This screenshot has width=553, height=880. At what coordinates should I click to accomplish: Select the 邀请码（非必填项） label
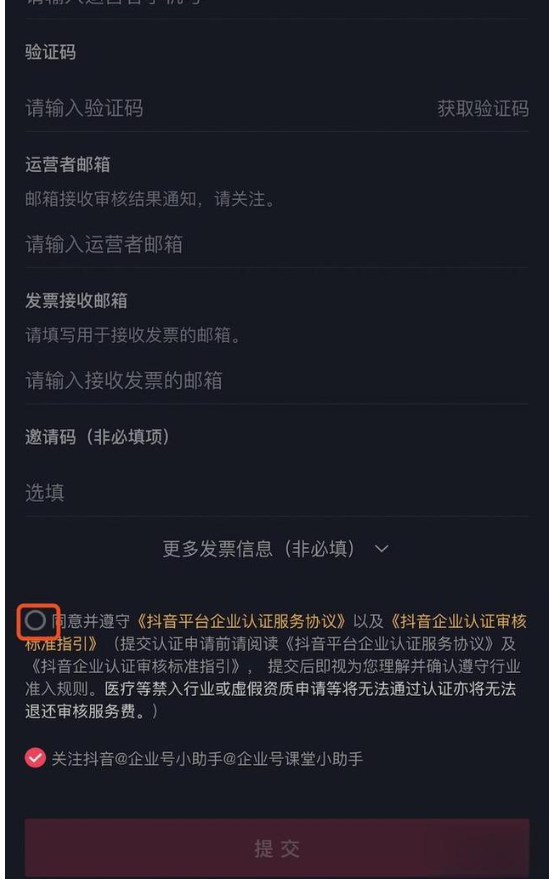click(97, 437)
